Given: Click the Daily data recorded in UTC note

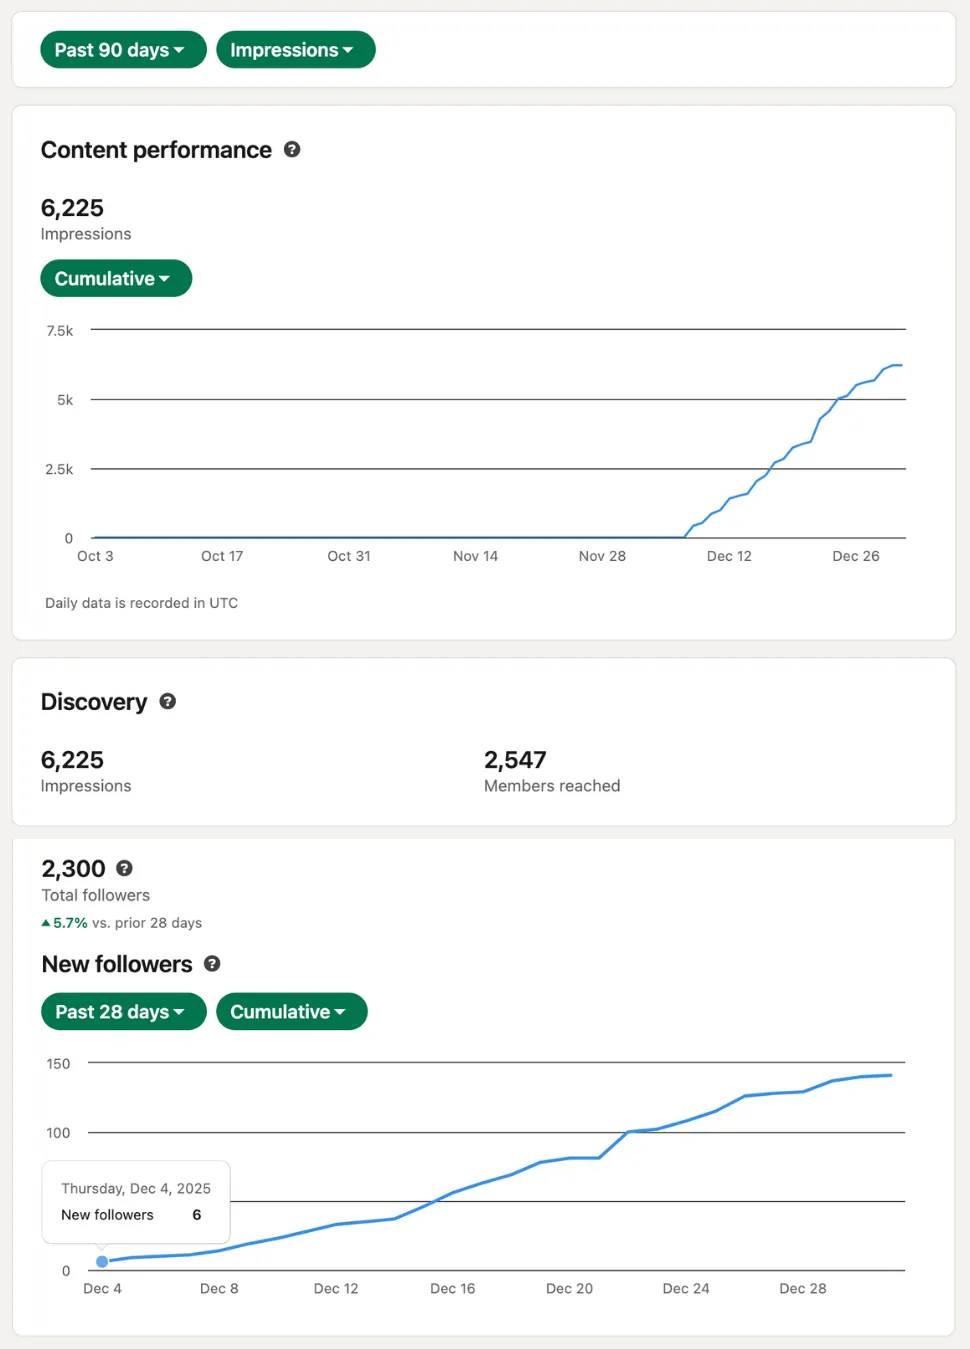Looking at the screenshot, I should tap(141, 602).
